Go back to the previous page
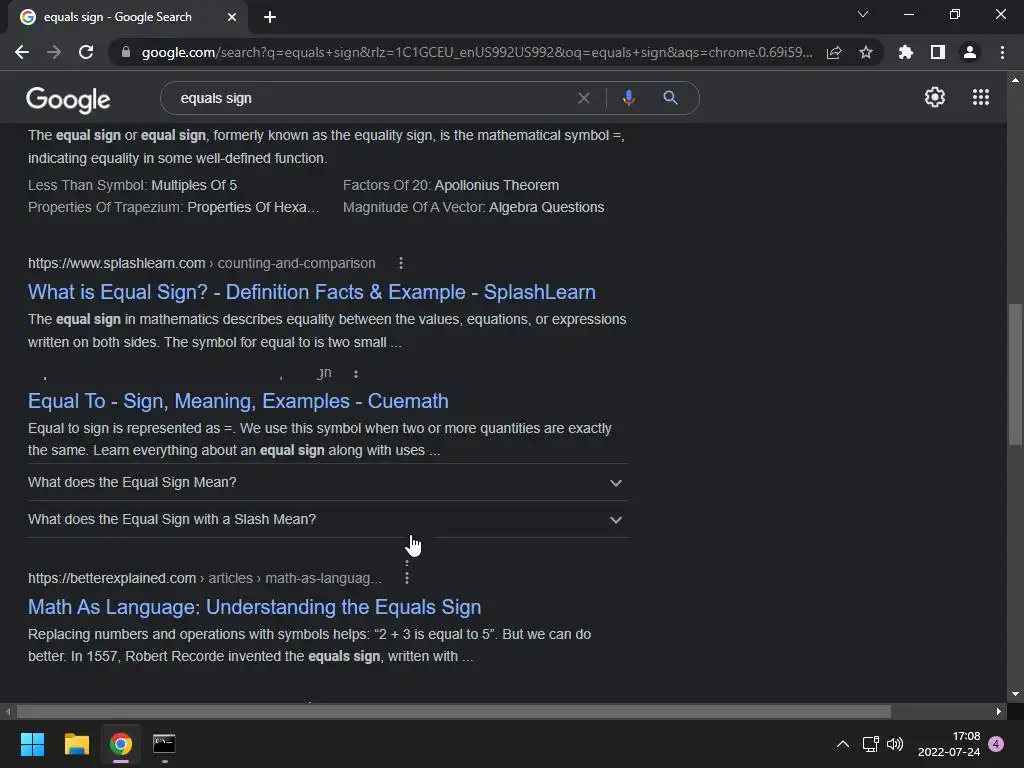 [x=22, y=52]
